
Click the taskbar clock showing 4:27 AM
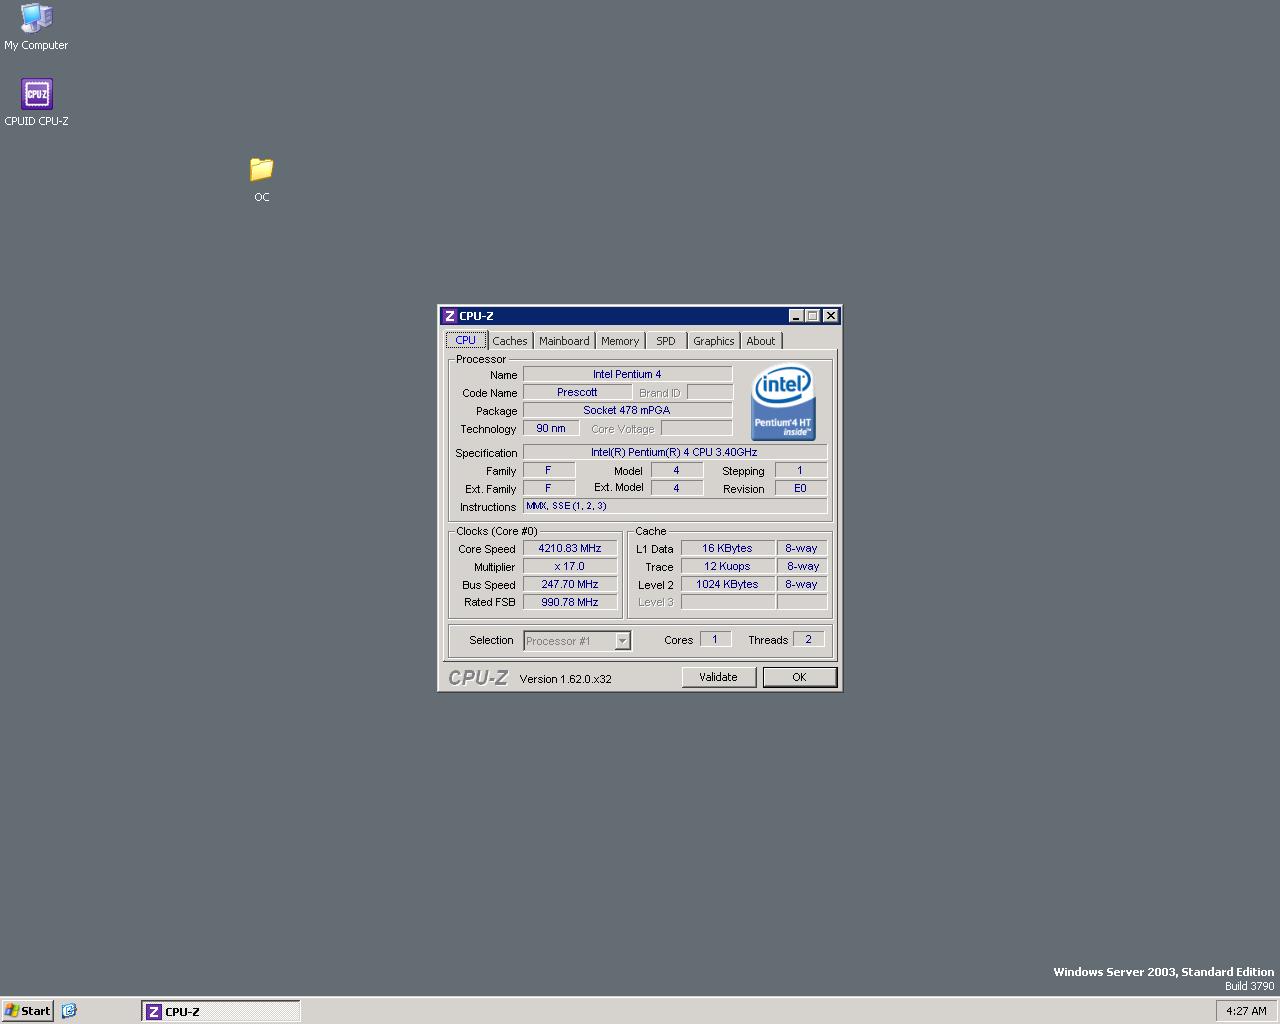[x=1246, y=1011]
